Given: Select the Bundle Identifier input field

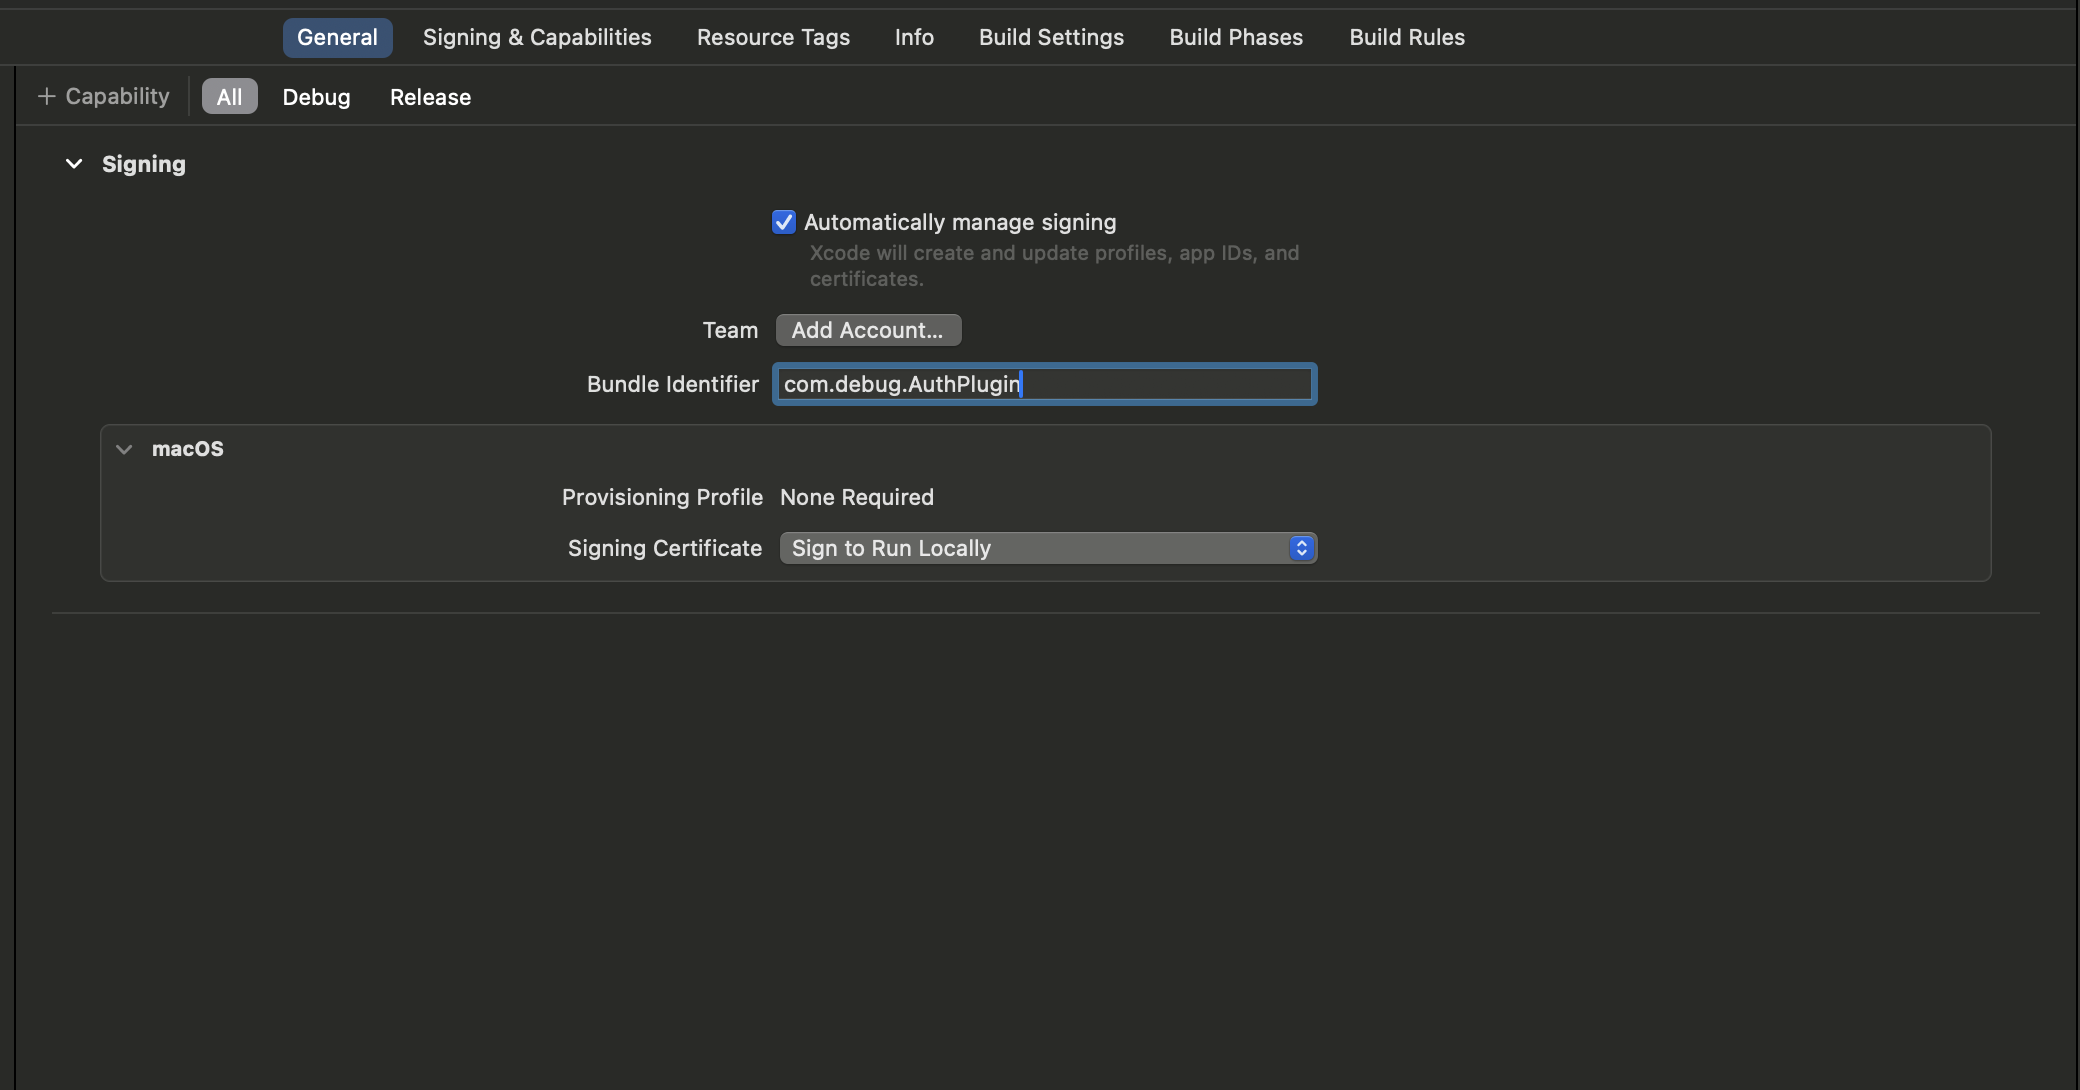Looking at the screenshot, I should (1044, 383).
